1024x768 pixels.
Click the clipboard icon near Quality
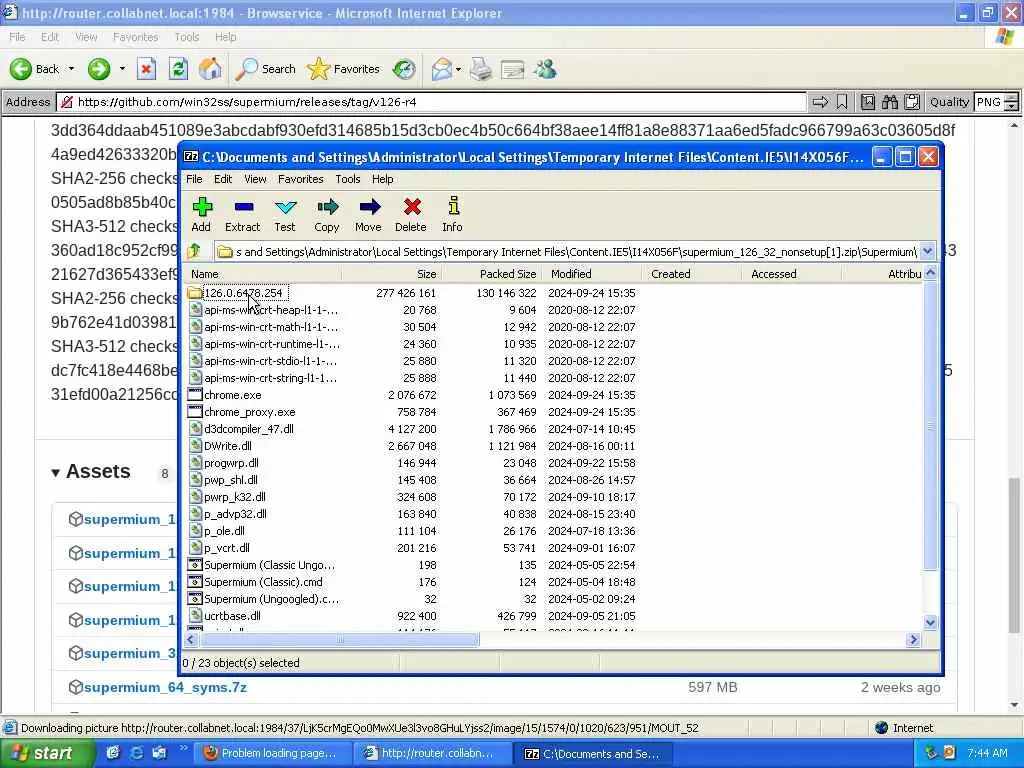click(x=912, y=102)
